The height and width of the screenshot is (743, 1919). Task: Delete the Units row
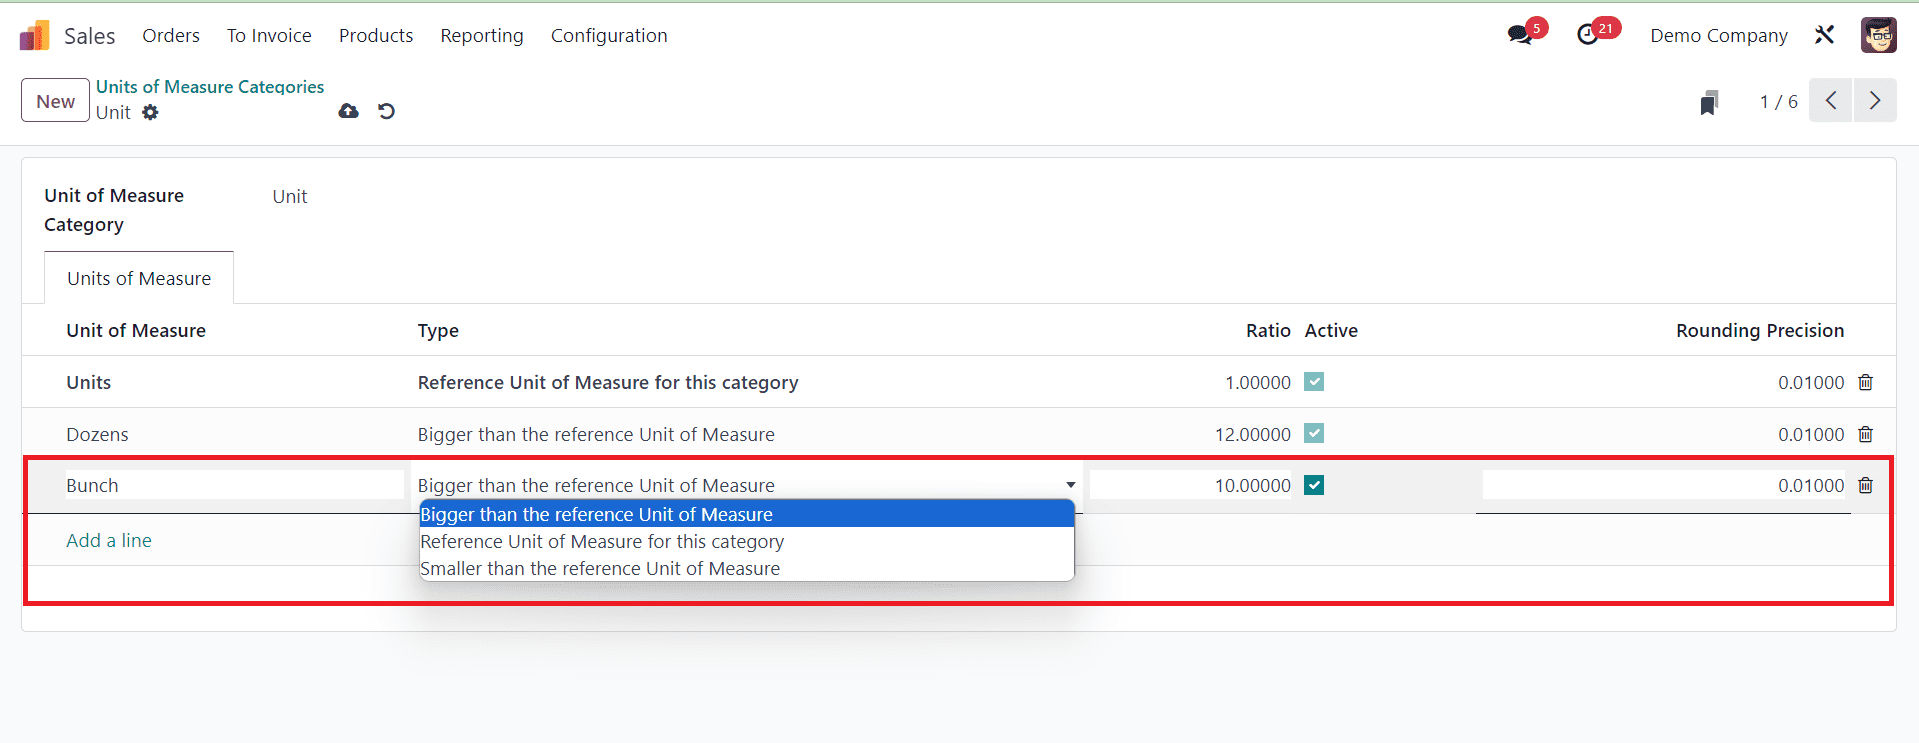pyautogui.click(x=1866, y=383)
